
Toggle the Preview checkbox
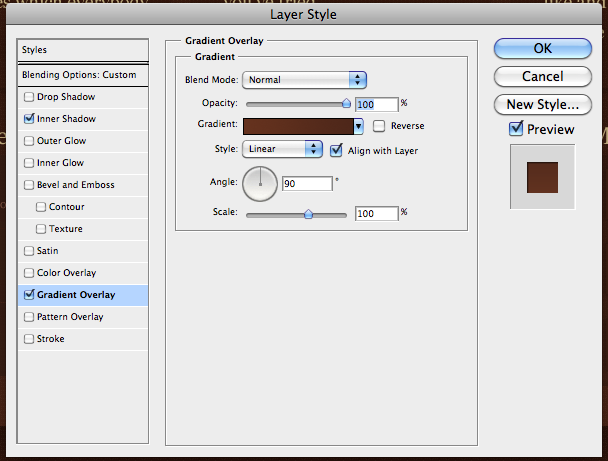(x=516, y=129)
